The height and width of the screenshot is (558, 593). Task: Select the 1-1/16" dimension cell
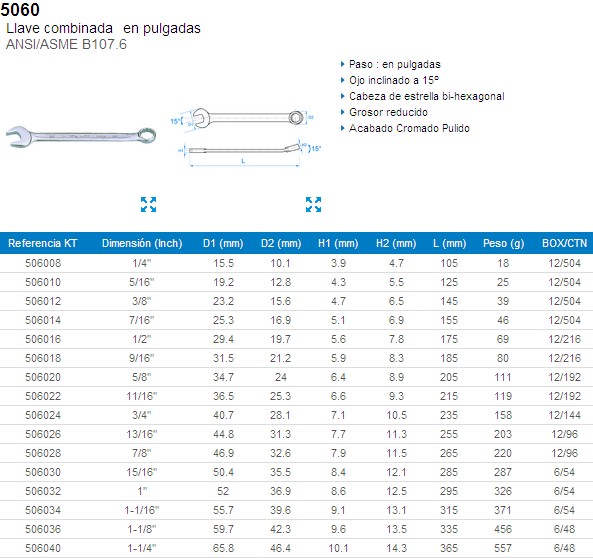click(x=142, y=510)
